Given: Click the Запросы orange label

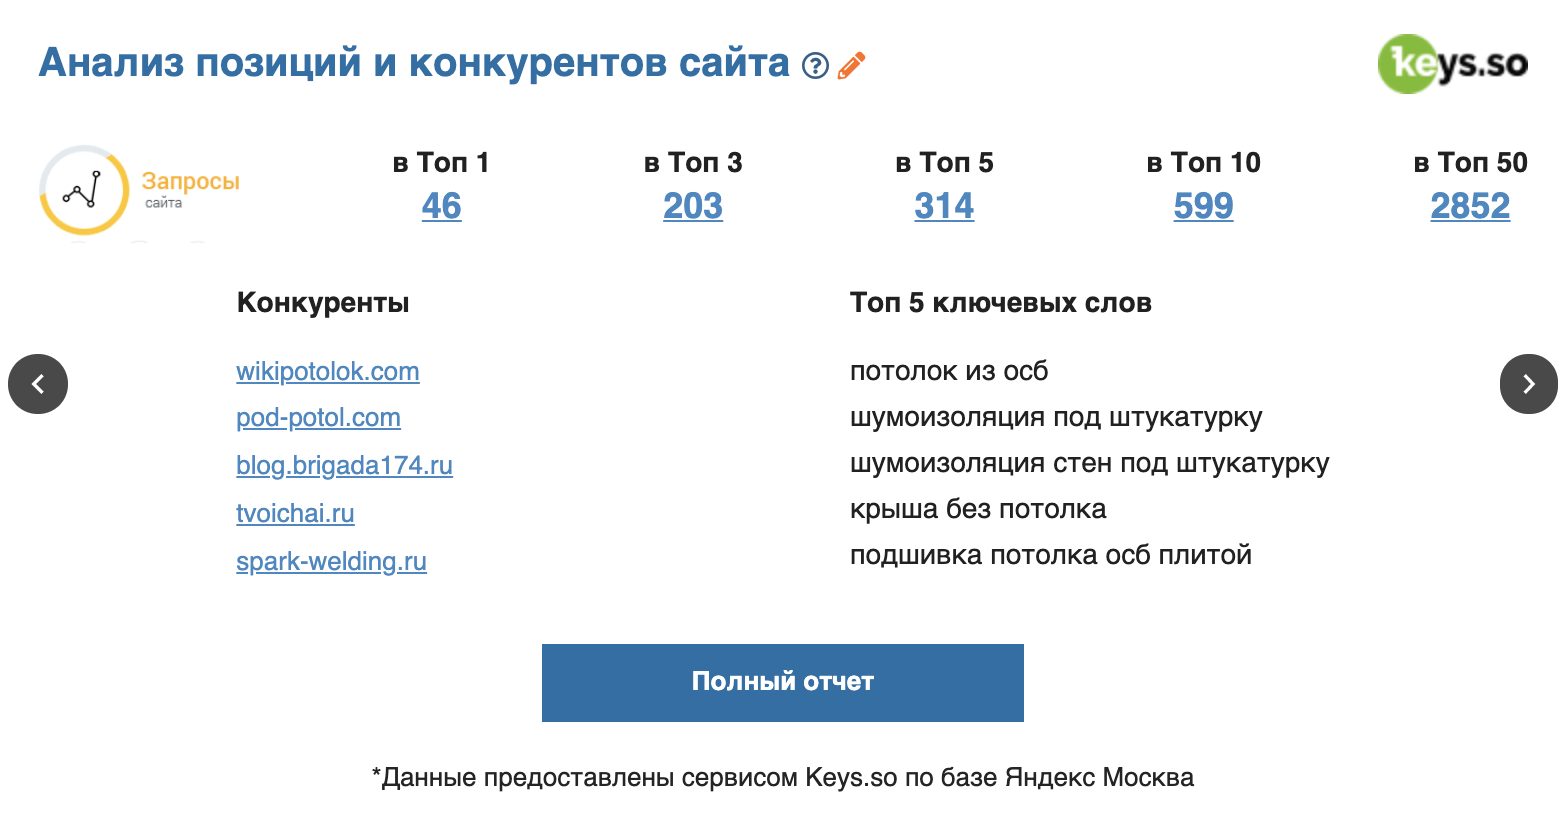Looking at the screenshot, I should pyautogui.click(x=190, y=181).
